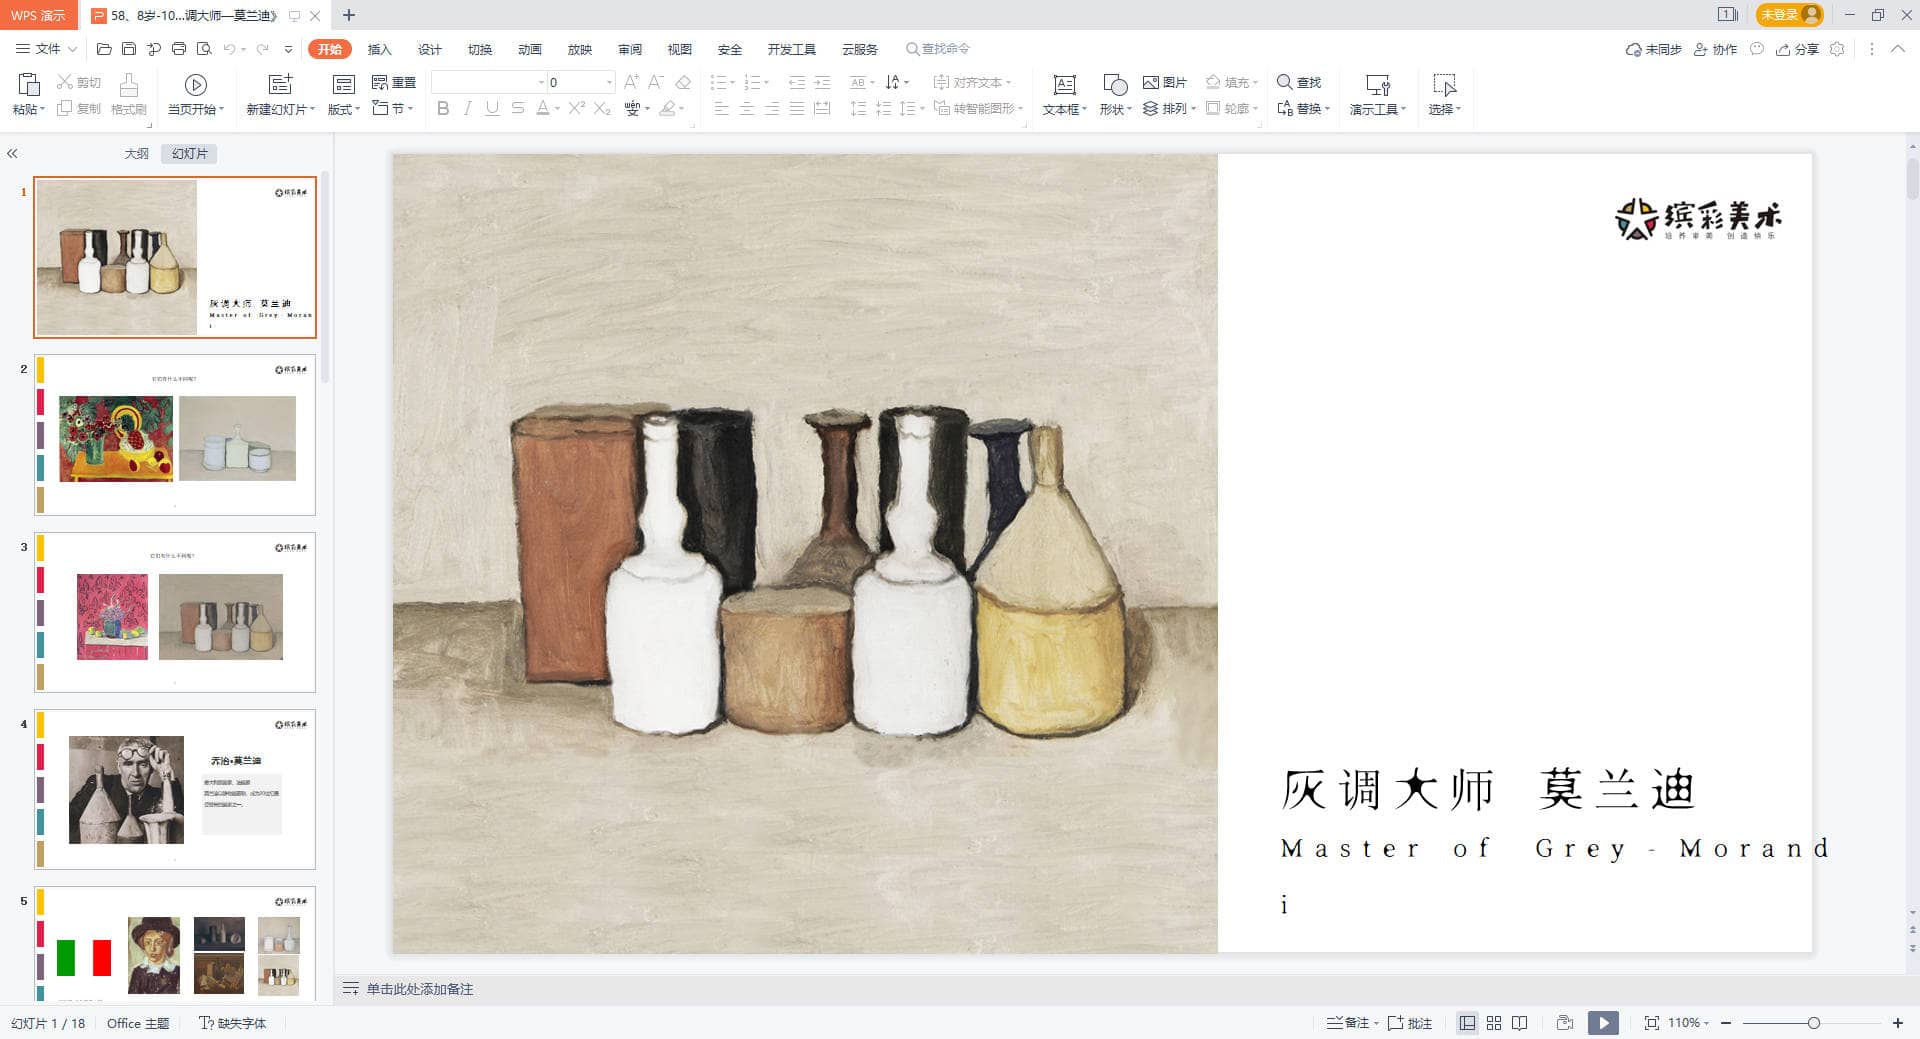Insert a text box (文本框)
1920x1039 pixels.
coord(1064,95)
